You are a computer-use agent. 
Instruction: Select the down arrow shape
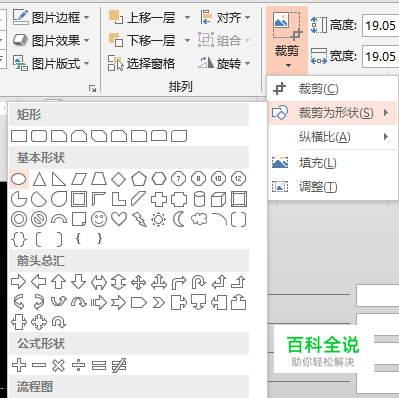click(x=79, y=282)
